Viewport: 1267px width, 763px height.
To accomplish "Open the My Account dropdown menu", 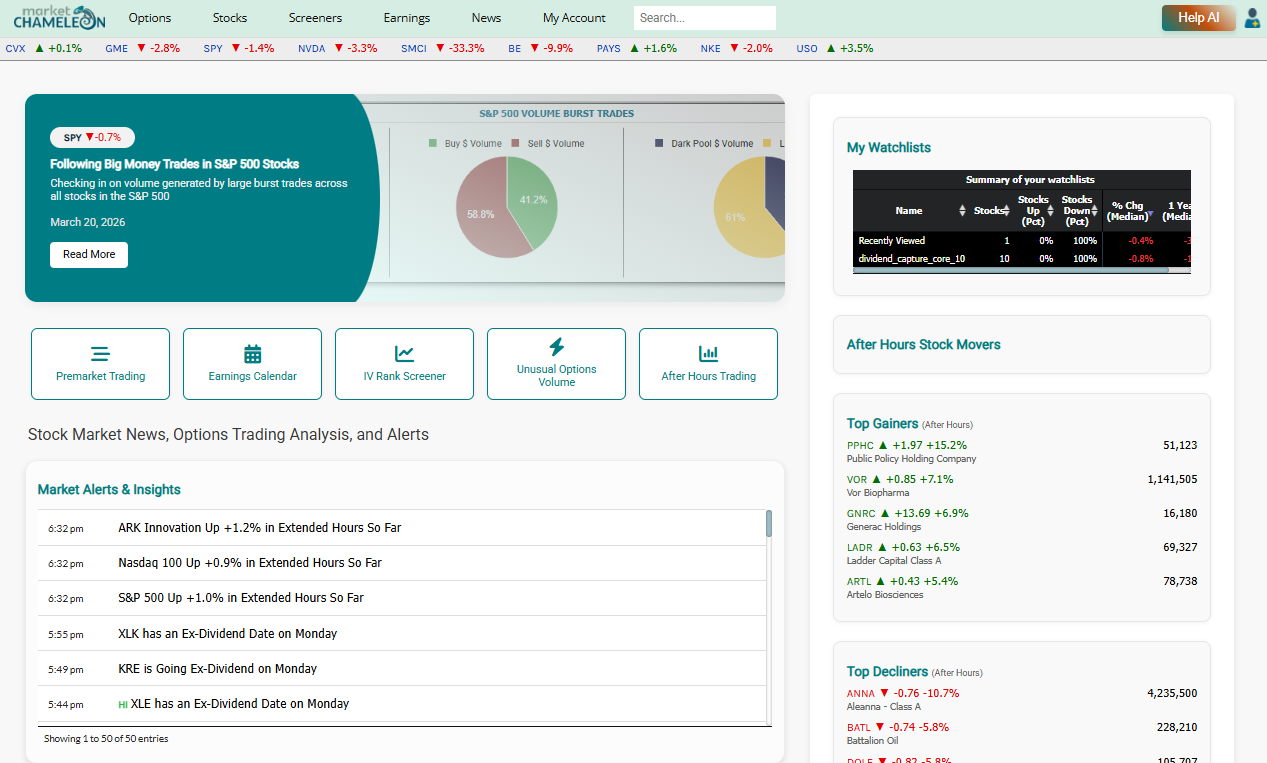I will coord(574,18).
